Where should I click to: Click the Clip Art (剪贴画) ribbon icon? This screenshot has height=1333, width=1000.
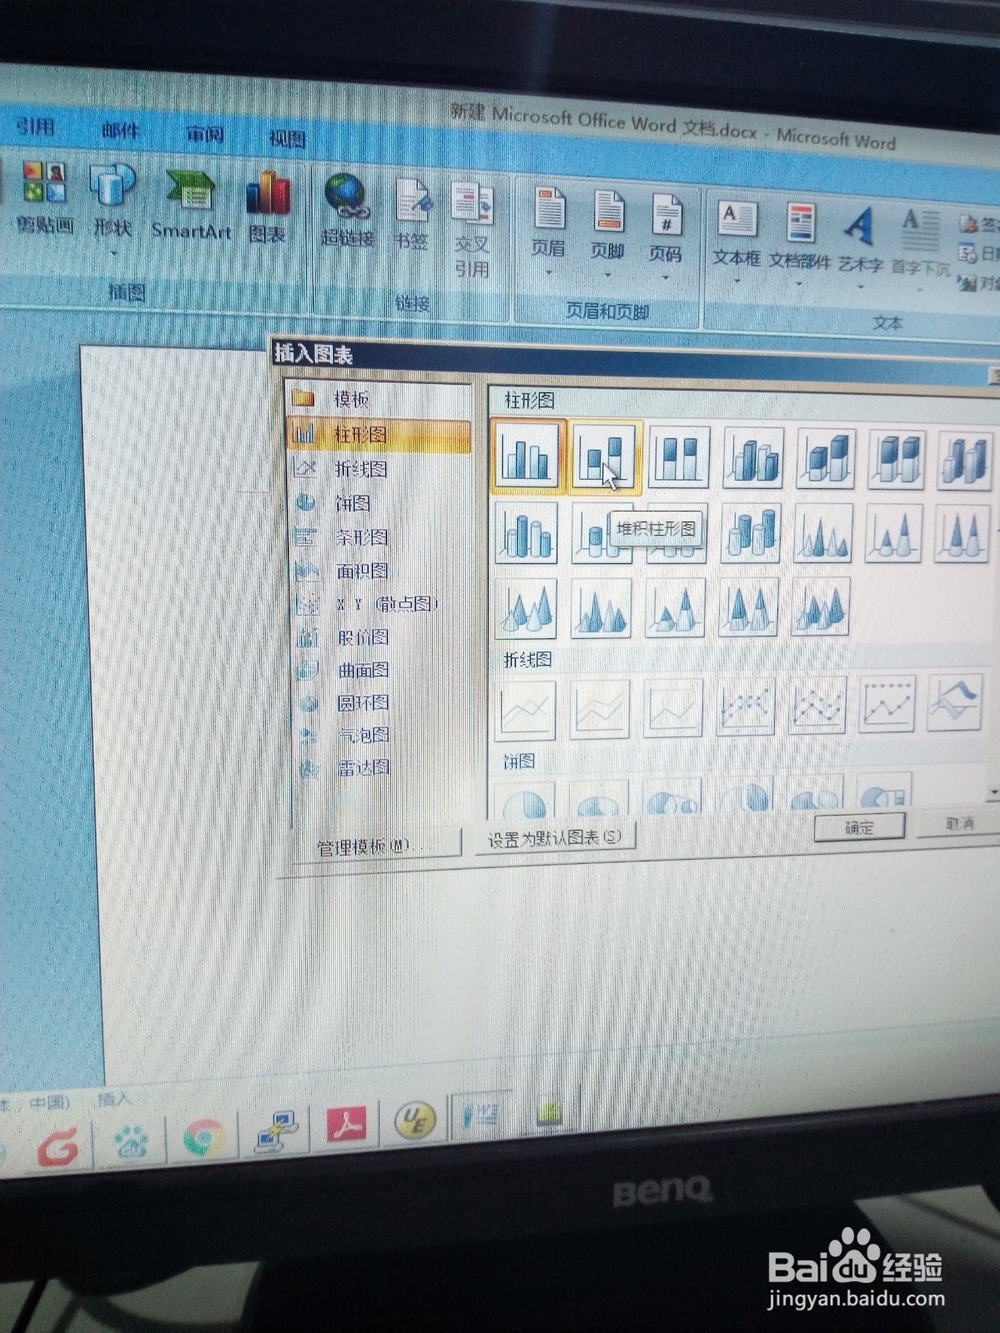pos(44,198)
